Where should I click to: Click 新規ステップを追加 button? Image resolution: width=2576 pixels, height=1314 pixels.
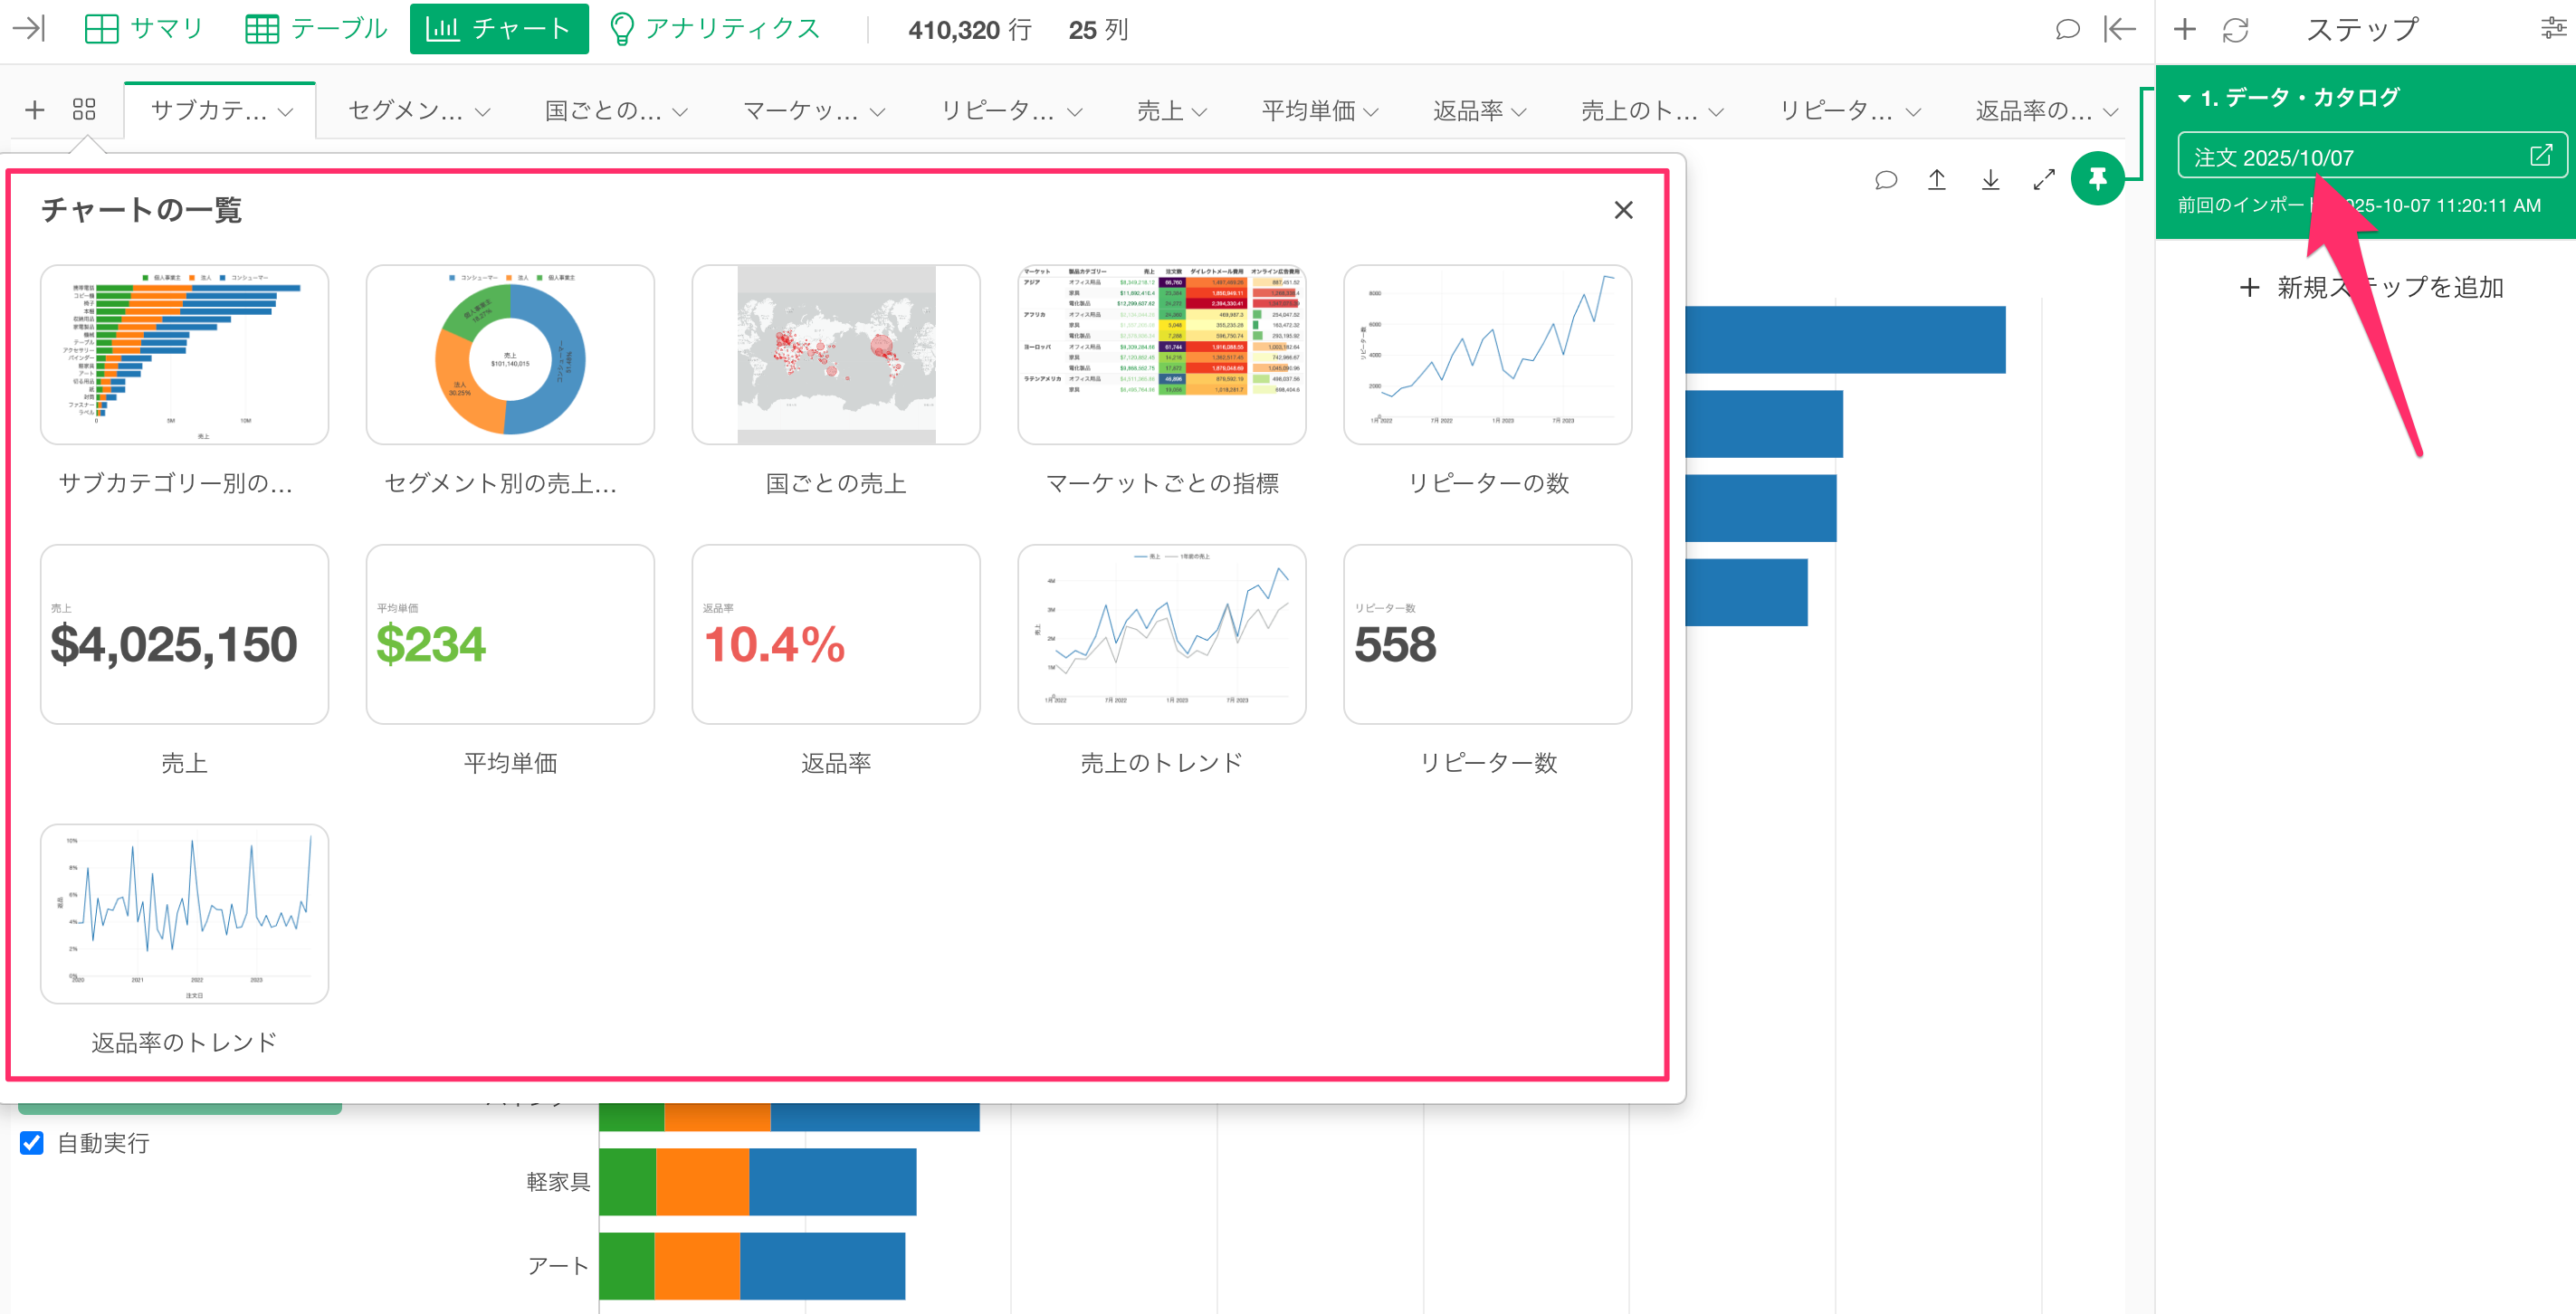[2371, 287]
